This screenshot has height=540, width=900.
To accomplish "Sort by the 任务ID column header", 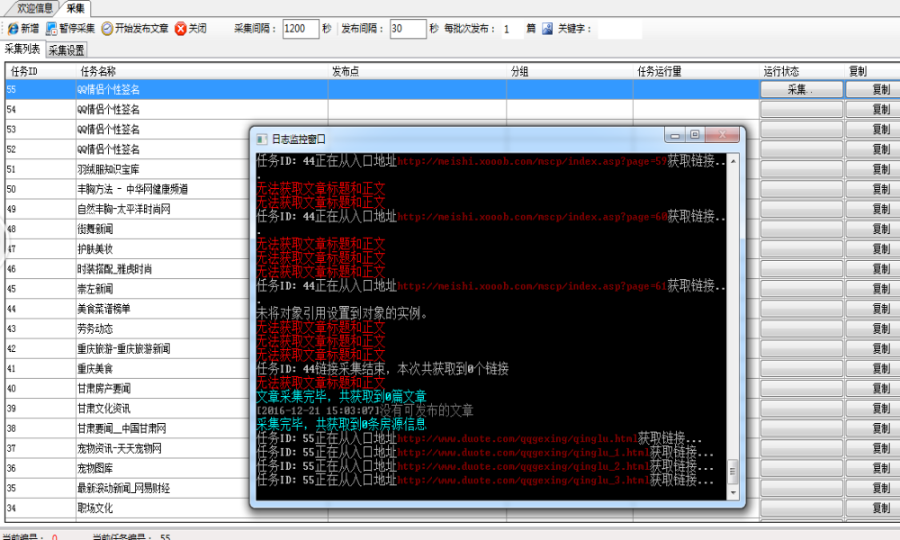I will pyautogui.click(x=40, y=71).
